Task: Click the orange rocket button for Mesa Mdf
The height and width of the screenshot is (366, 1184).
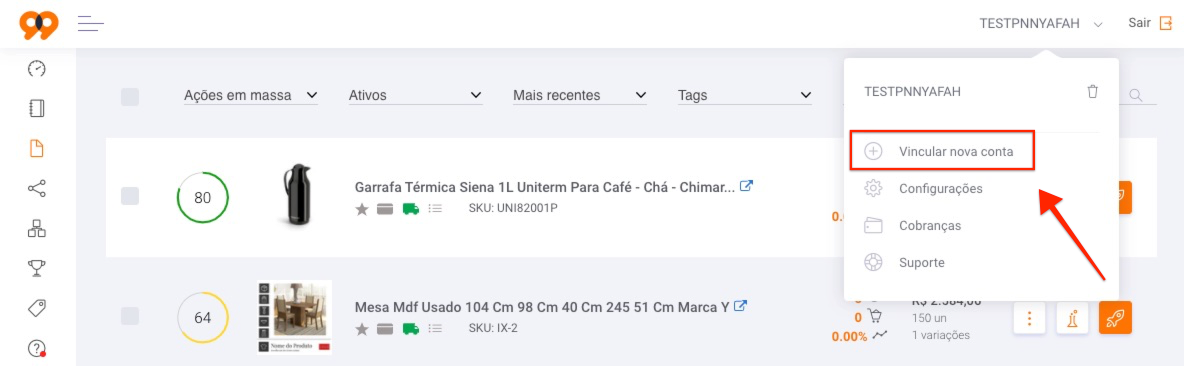Action: (1115, 318)
